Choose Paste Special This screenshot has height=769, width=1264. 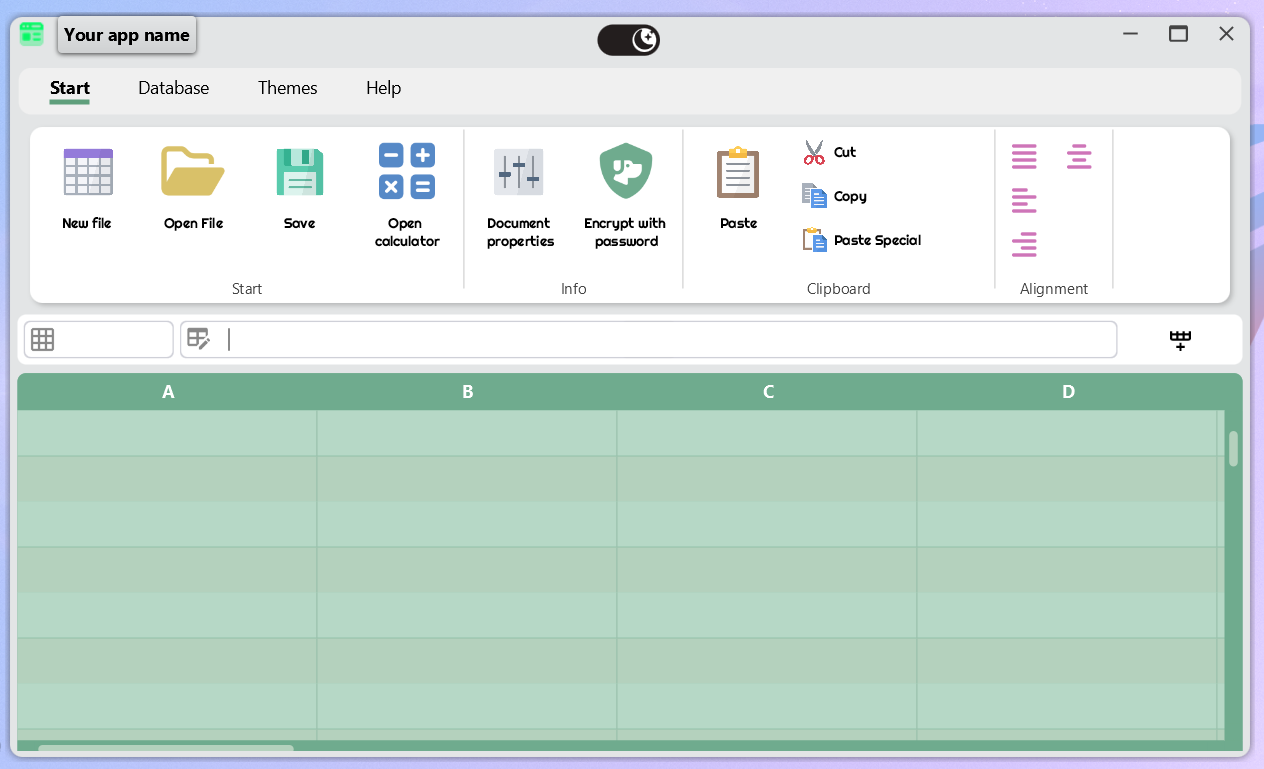pos(862,240)
